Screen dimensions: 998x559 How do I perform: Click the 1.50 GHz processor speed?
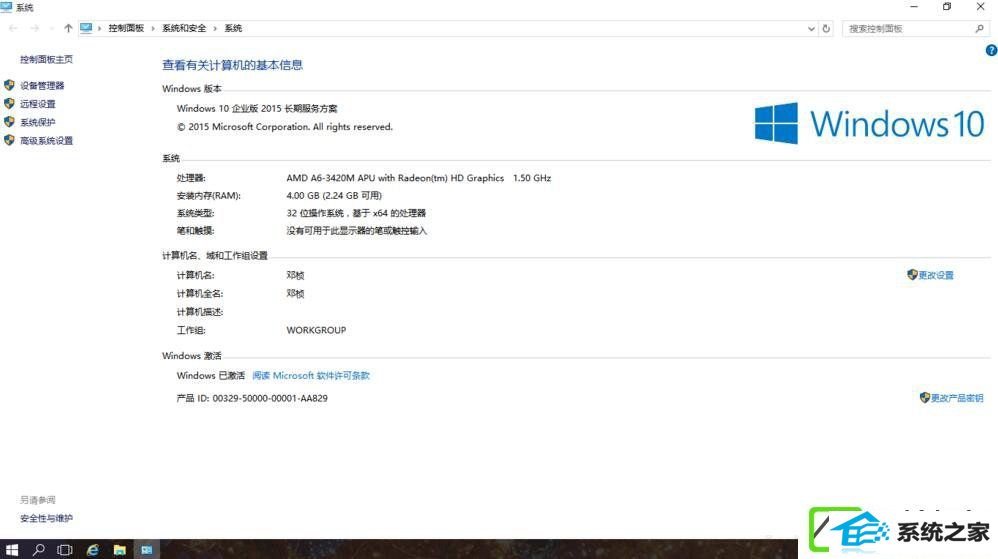[532, 178]
